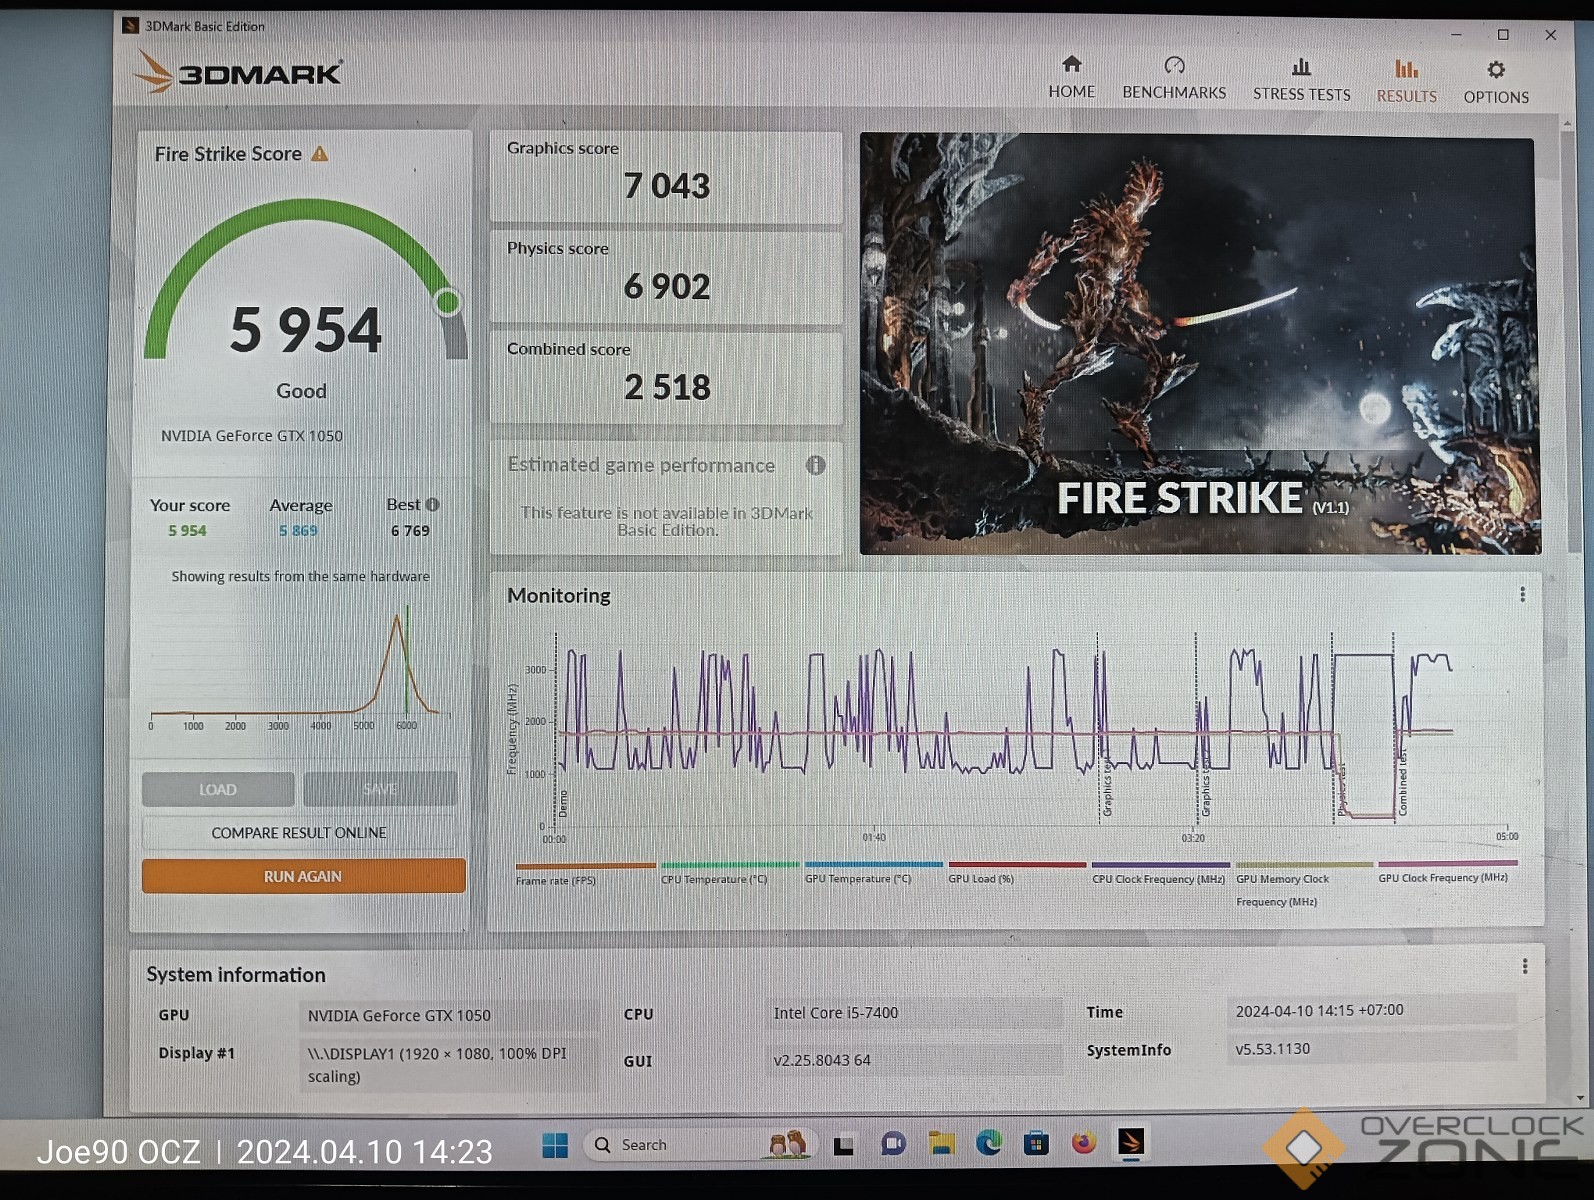This screenshot has width=1594, height=1200.
Task: Open Task View in taskbar
Action: [843, 1145]
